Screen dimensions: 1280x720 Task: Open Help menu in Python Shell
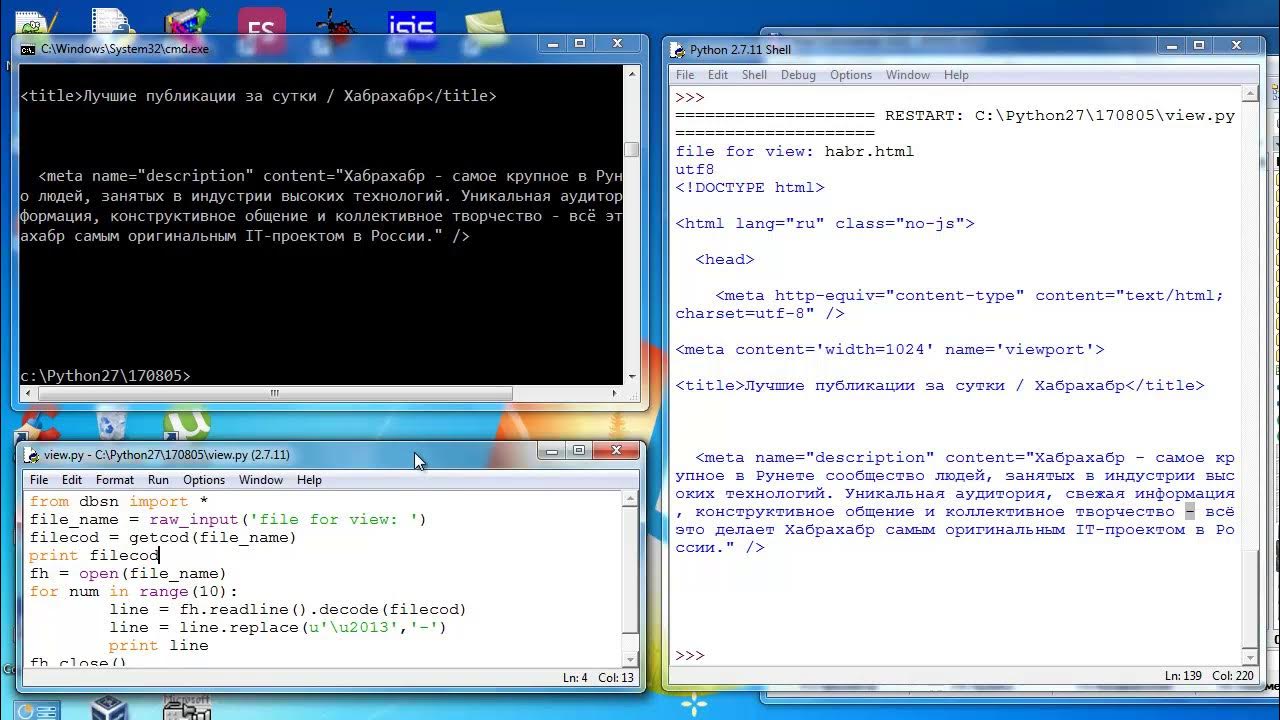point(956,75)
